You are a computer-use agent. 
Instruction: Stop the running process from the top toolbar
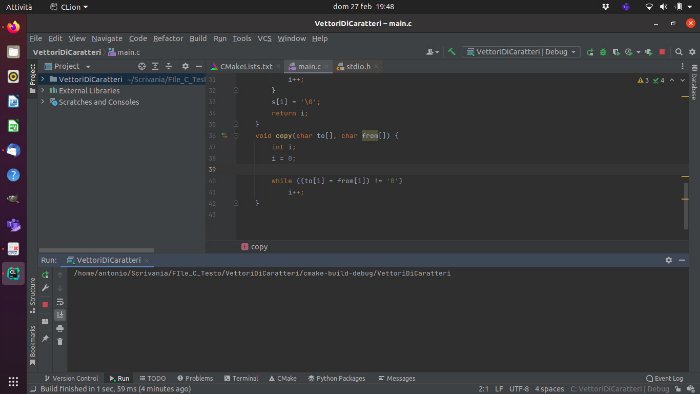pyautogui.click(x=662, y=52)
